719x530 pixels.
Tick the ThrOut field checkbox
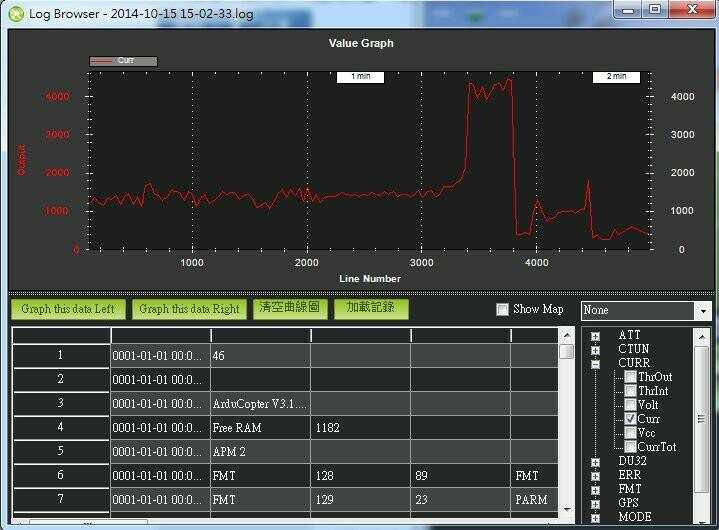coord(630,377)
